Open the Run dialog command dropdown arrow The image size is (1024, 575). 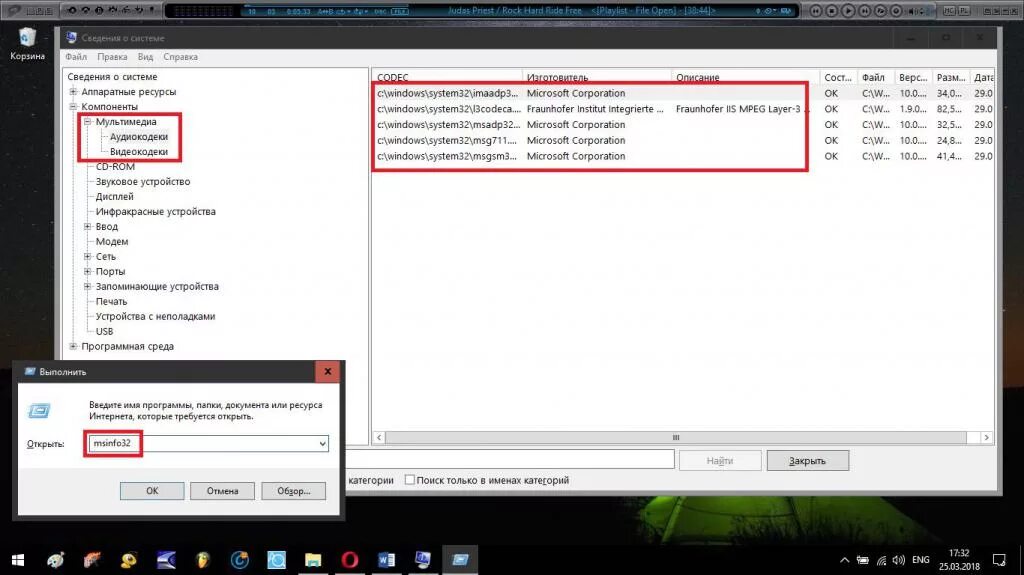322,444
